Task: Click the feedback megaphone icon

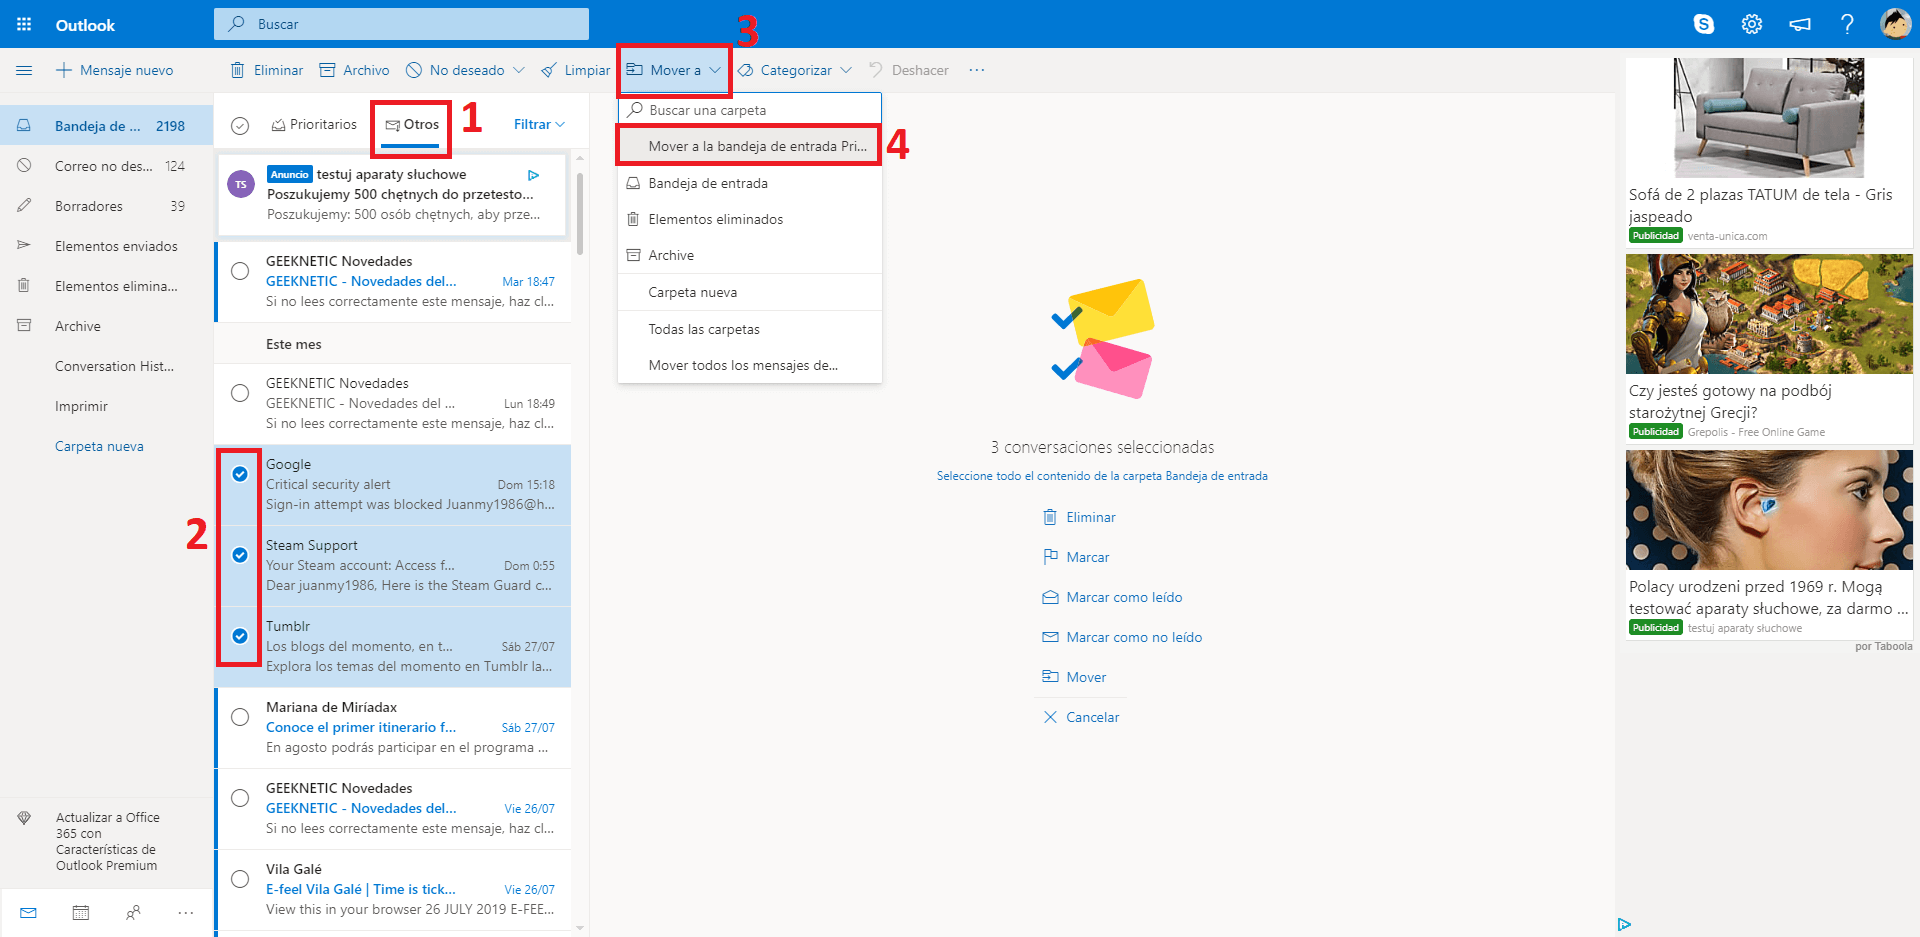Action: [x=1800, y=24]
